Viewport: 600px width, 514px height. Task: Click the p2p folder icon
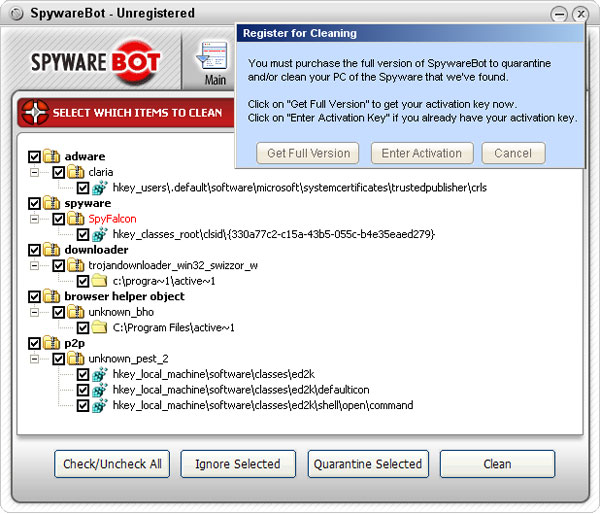pos(51,343)
